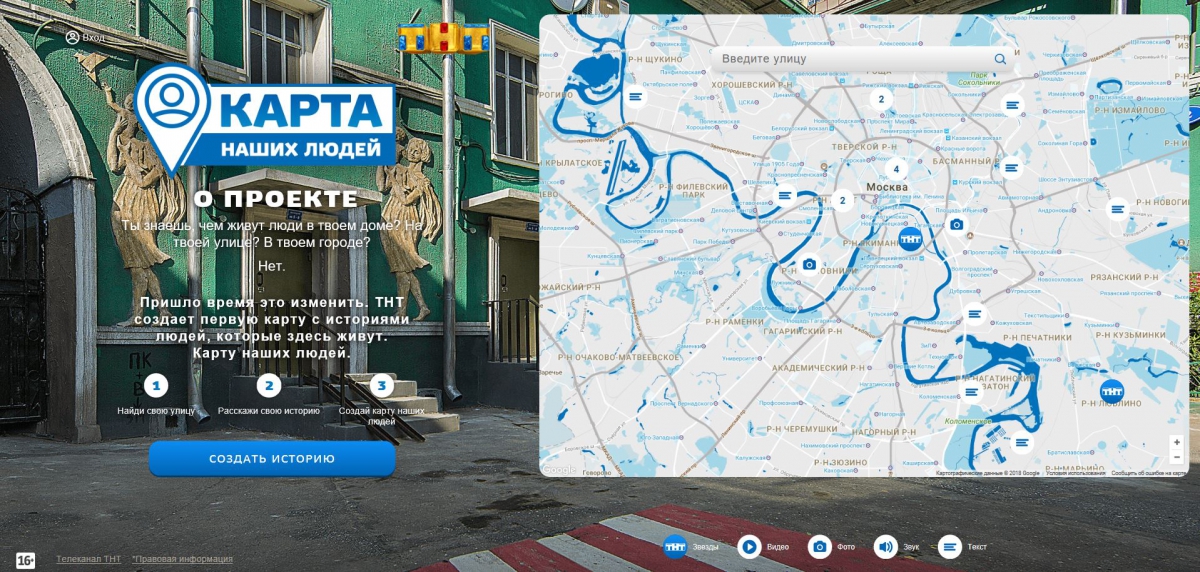
Task: Open Сообщить об ошибке на карте link
Action: tap(1150, 473)
